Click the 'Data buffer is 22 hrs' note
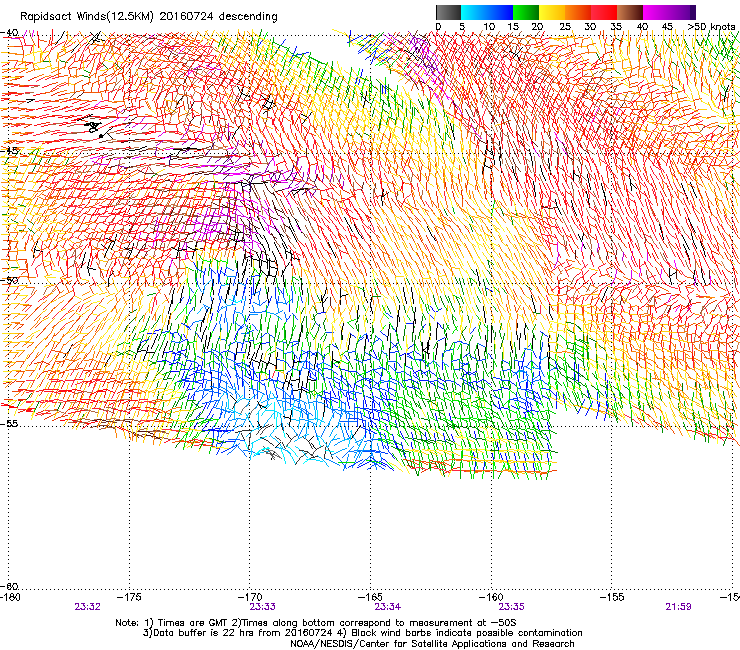Screen dimensions: 740x650 (x=362, y=633)
